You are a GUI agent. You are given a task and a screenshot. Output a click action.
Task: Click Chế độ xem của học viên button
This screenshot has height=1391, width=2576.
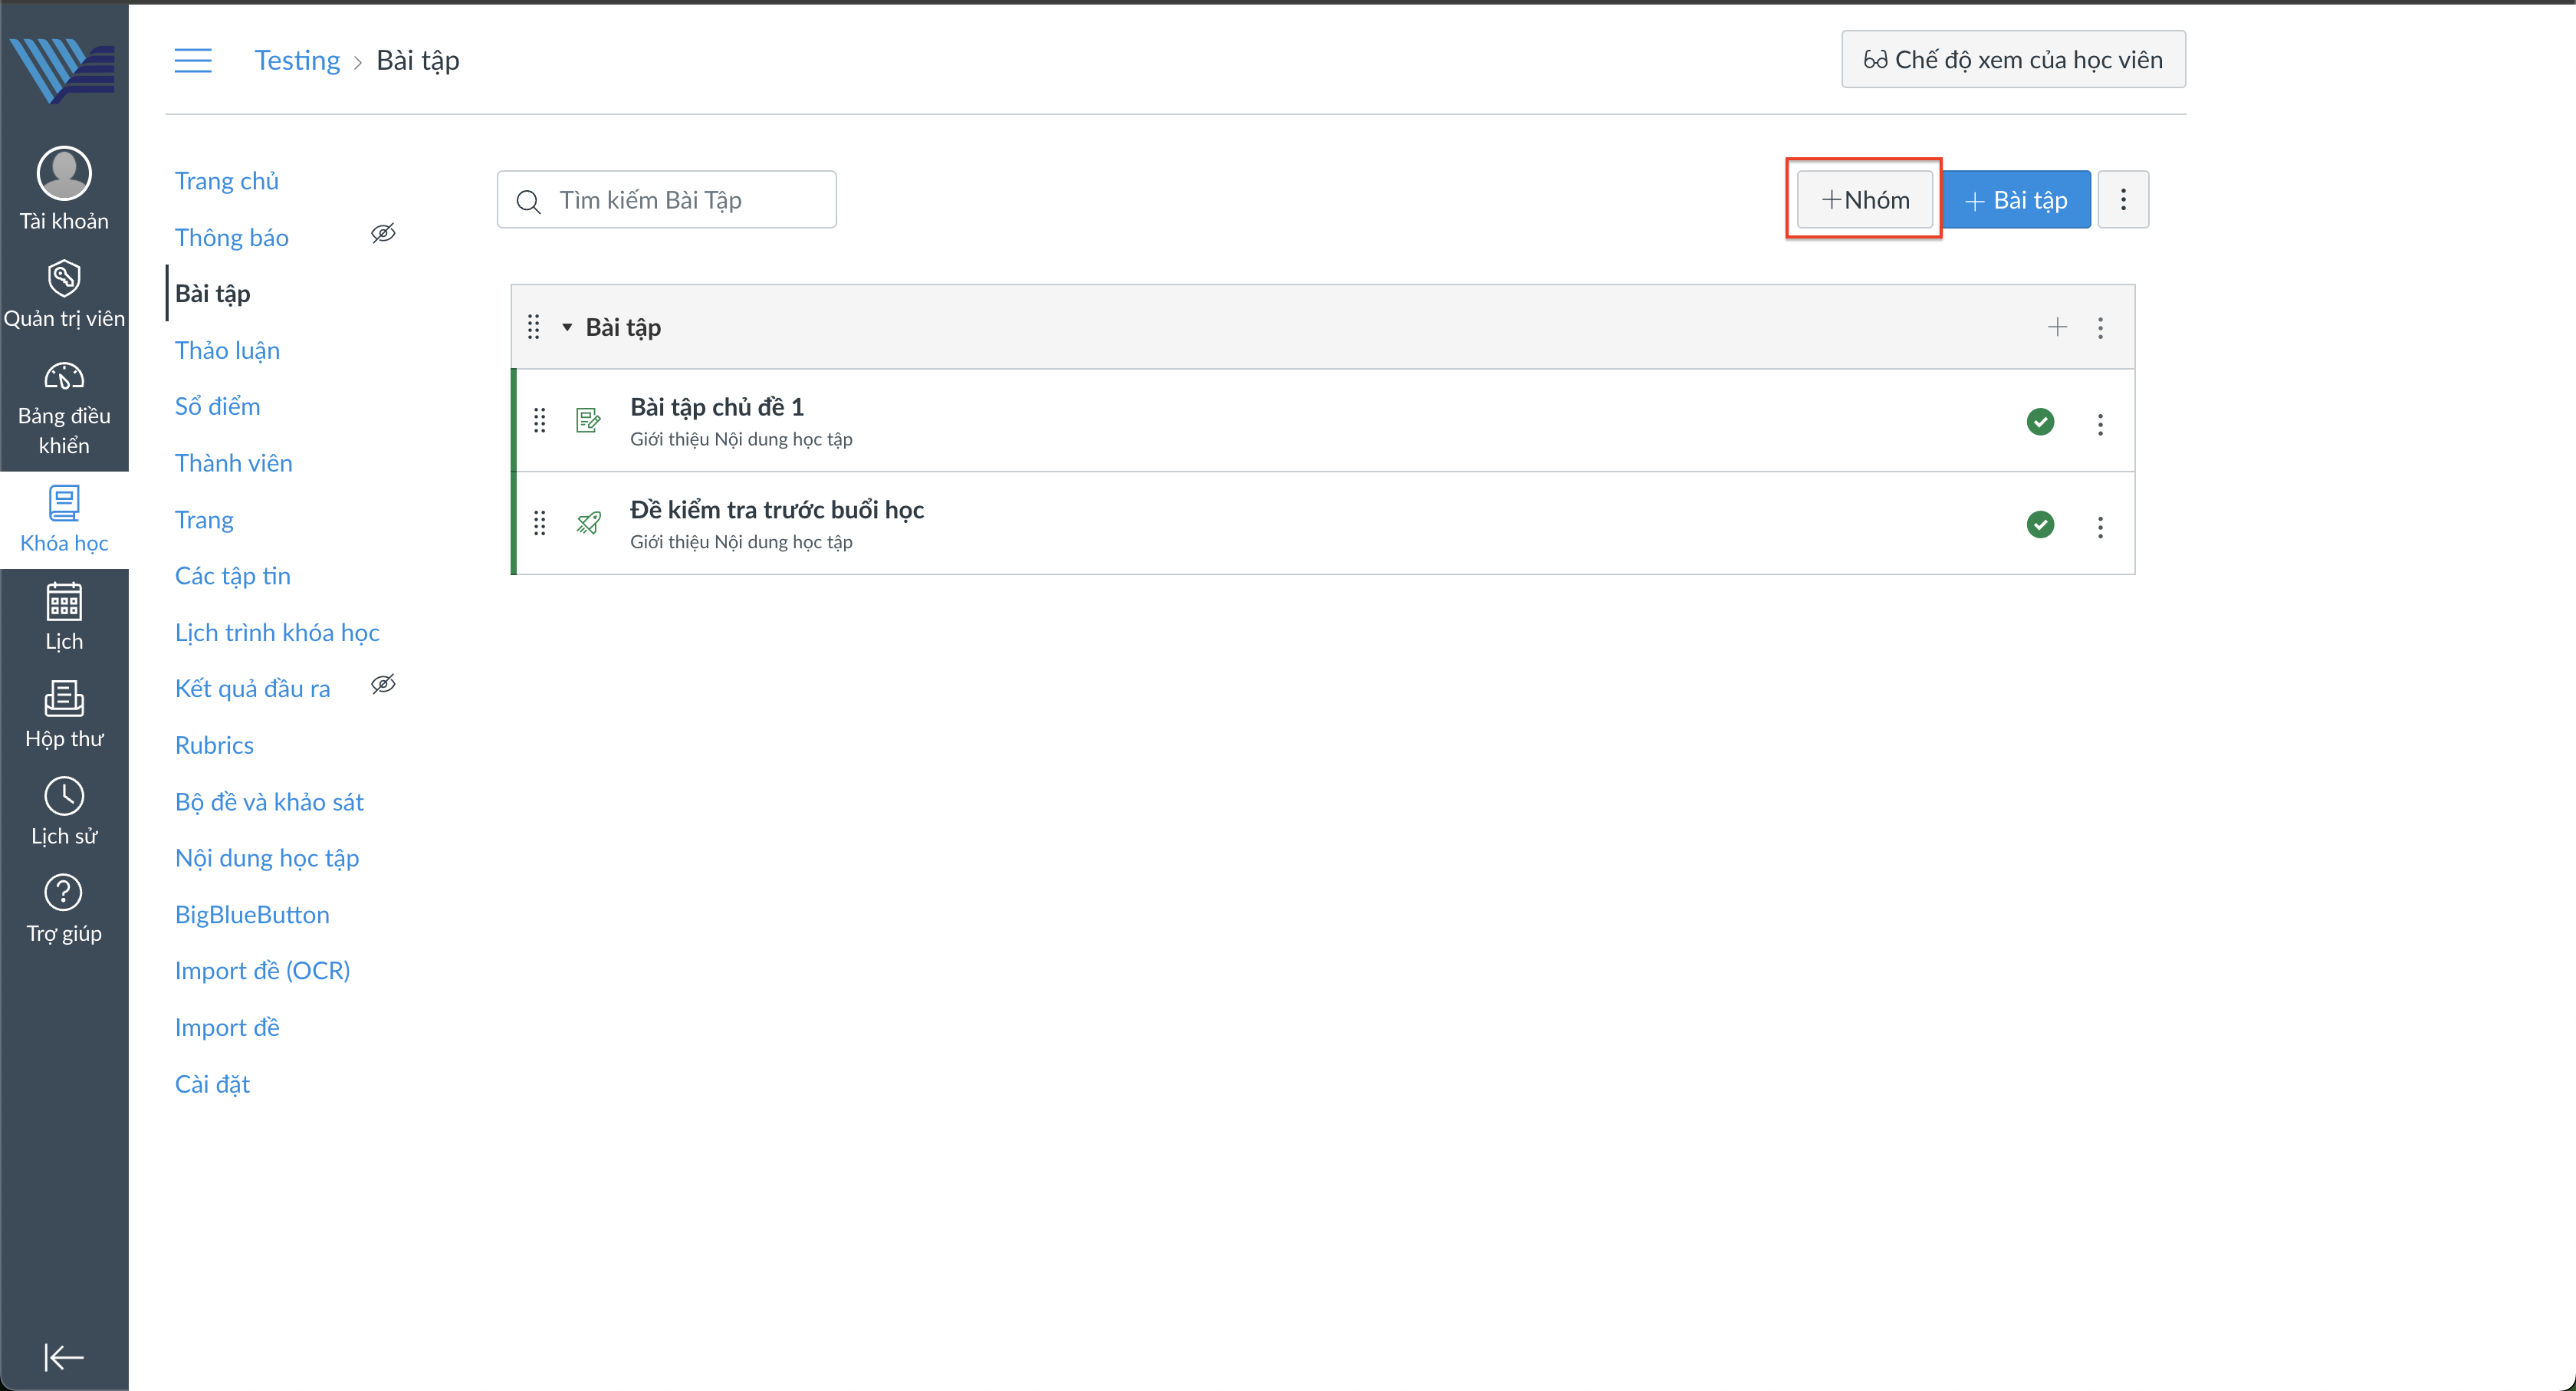click(x=2013, y=60)
